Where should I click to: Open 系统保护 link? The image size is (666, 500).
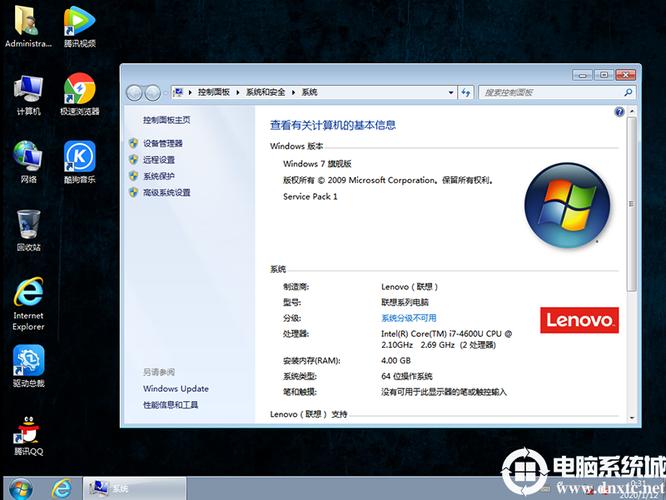[x=159, y=176]
